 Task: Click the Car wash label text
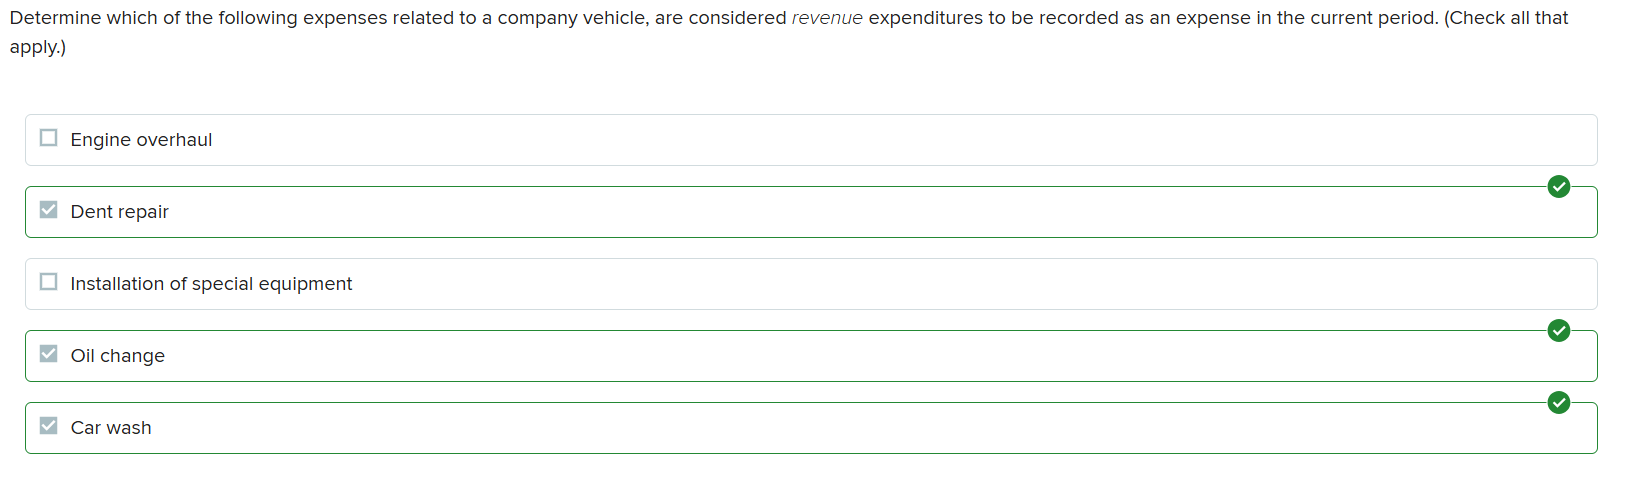click(x=111, y=428)
